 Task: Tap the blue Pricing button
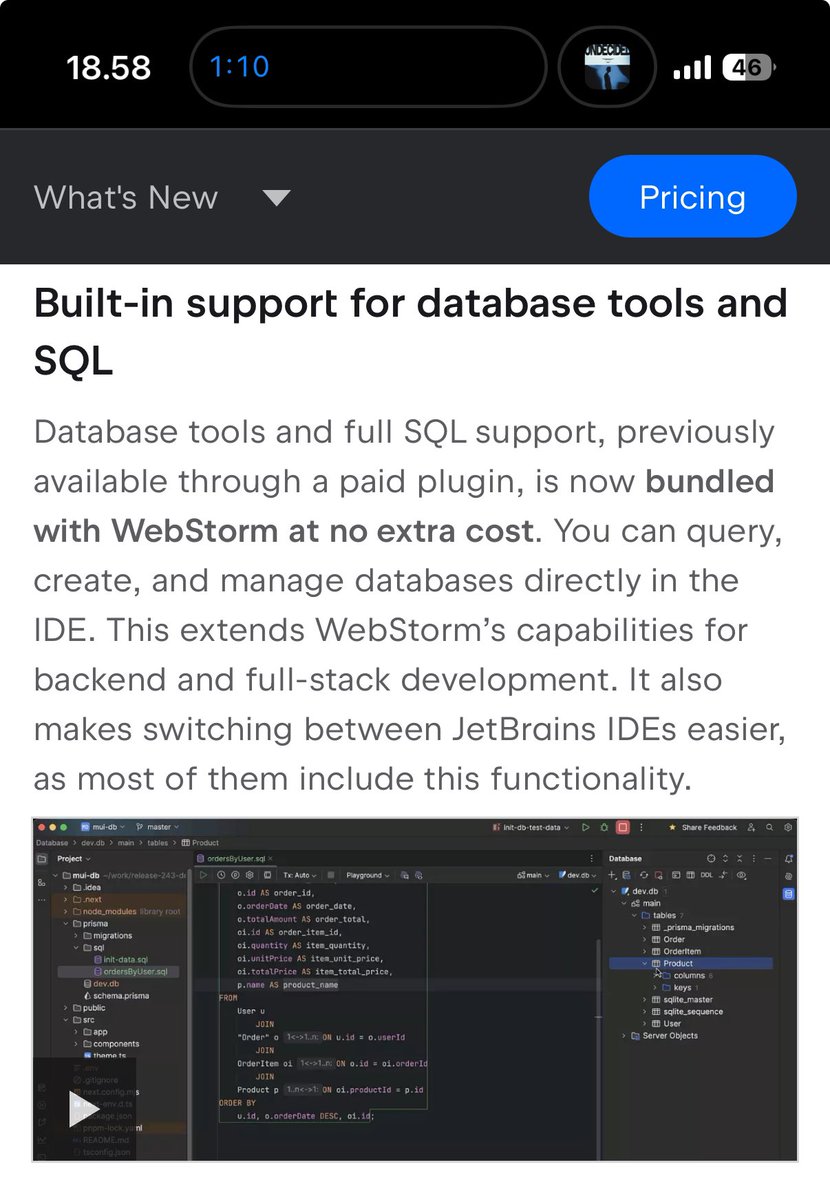(x=693, y=197)
